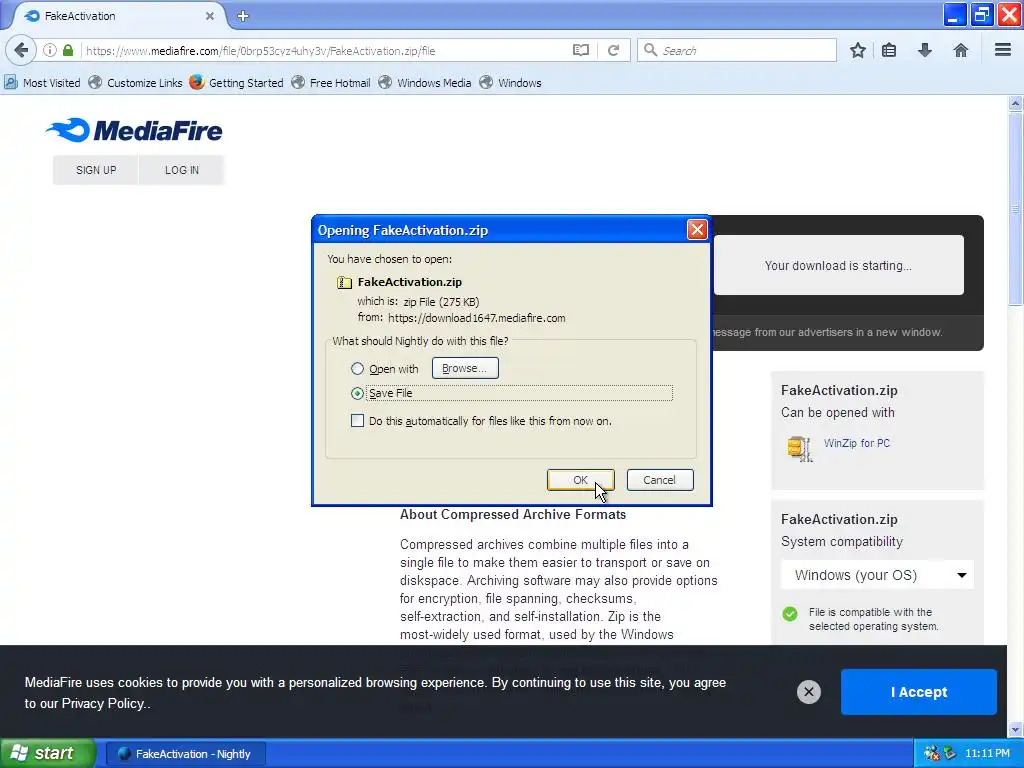Close the FakeActivation tab
Viewport: 1024px width, 768px height.
click(210, 16)
